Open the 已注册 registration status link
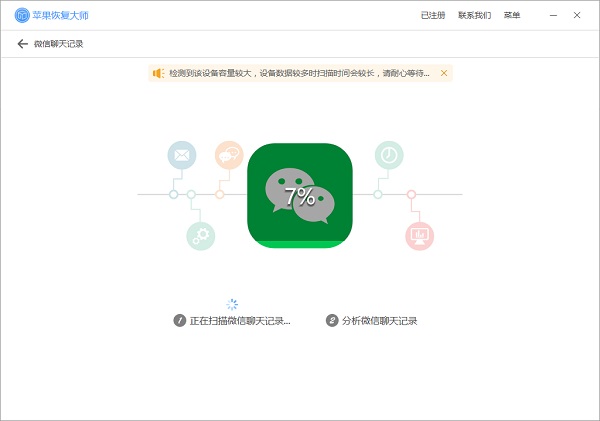This screenshot has width=600, height=421. pyautogui.click(x=433, y=15)
